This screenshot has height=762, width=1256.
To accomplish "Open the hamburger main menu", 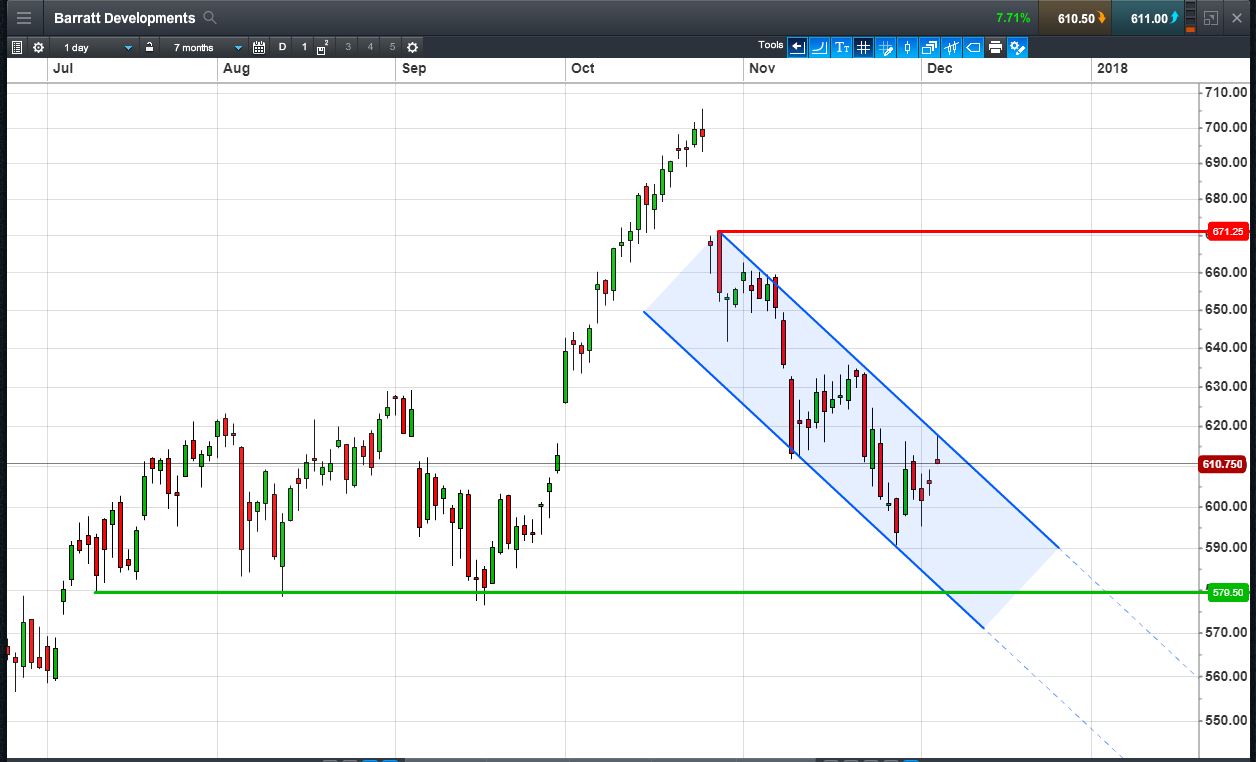I will coord(23,18).
